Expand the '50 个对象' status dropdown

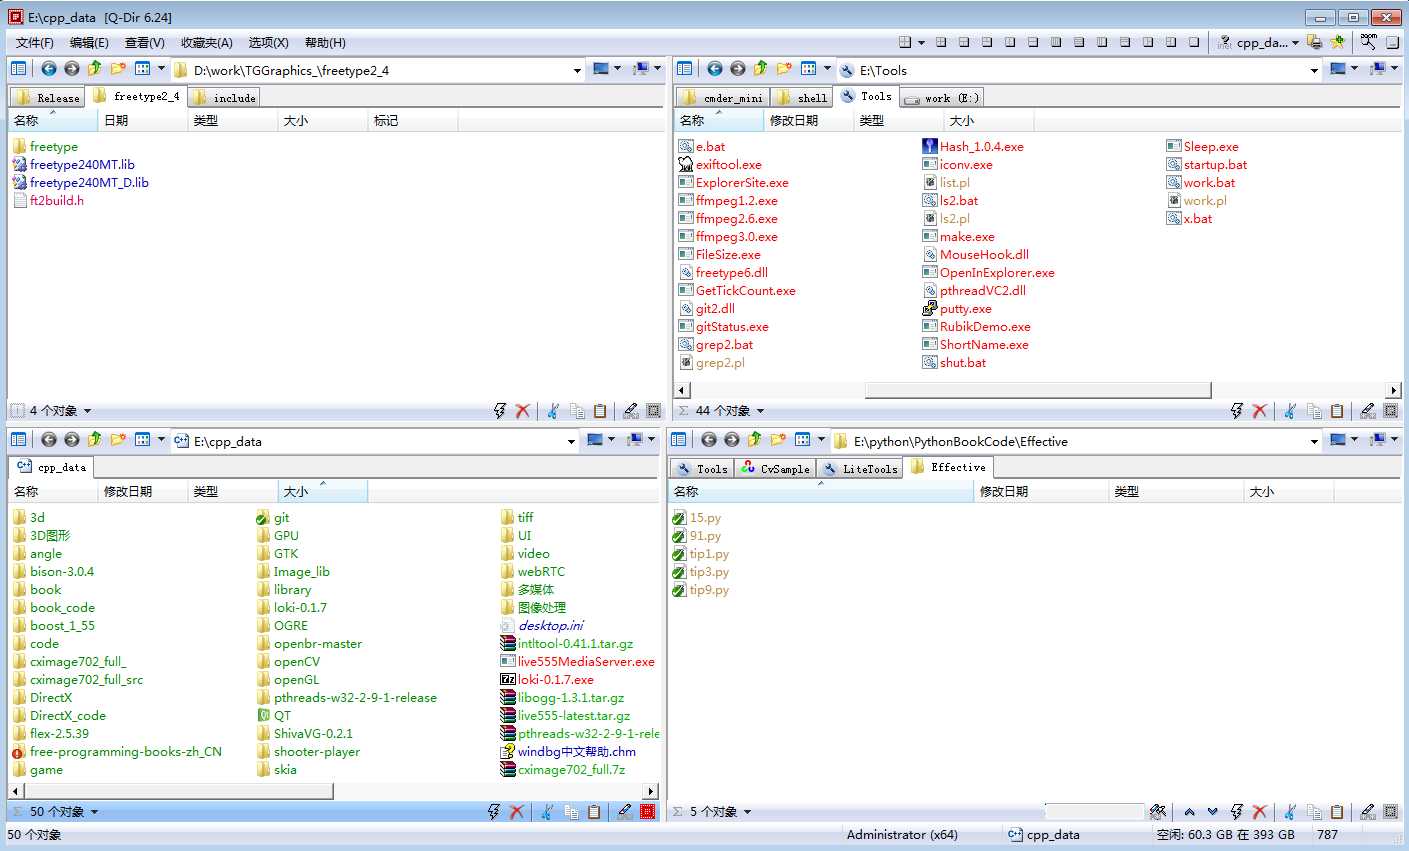(95, 812)
